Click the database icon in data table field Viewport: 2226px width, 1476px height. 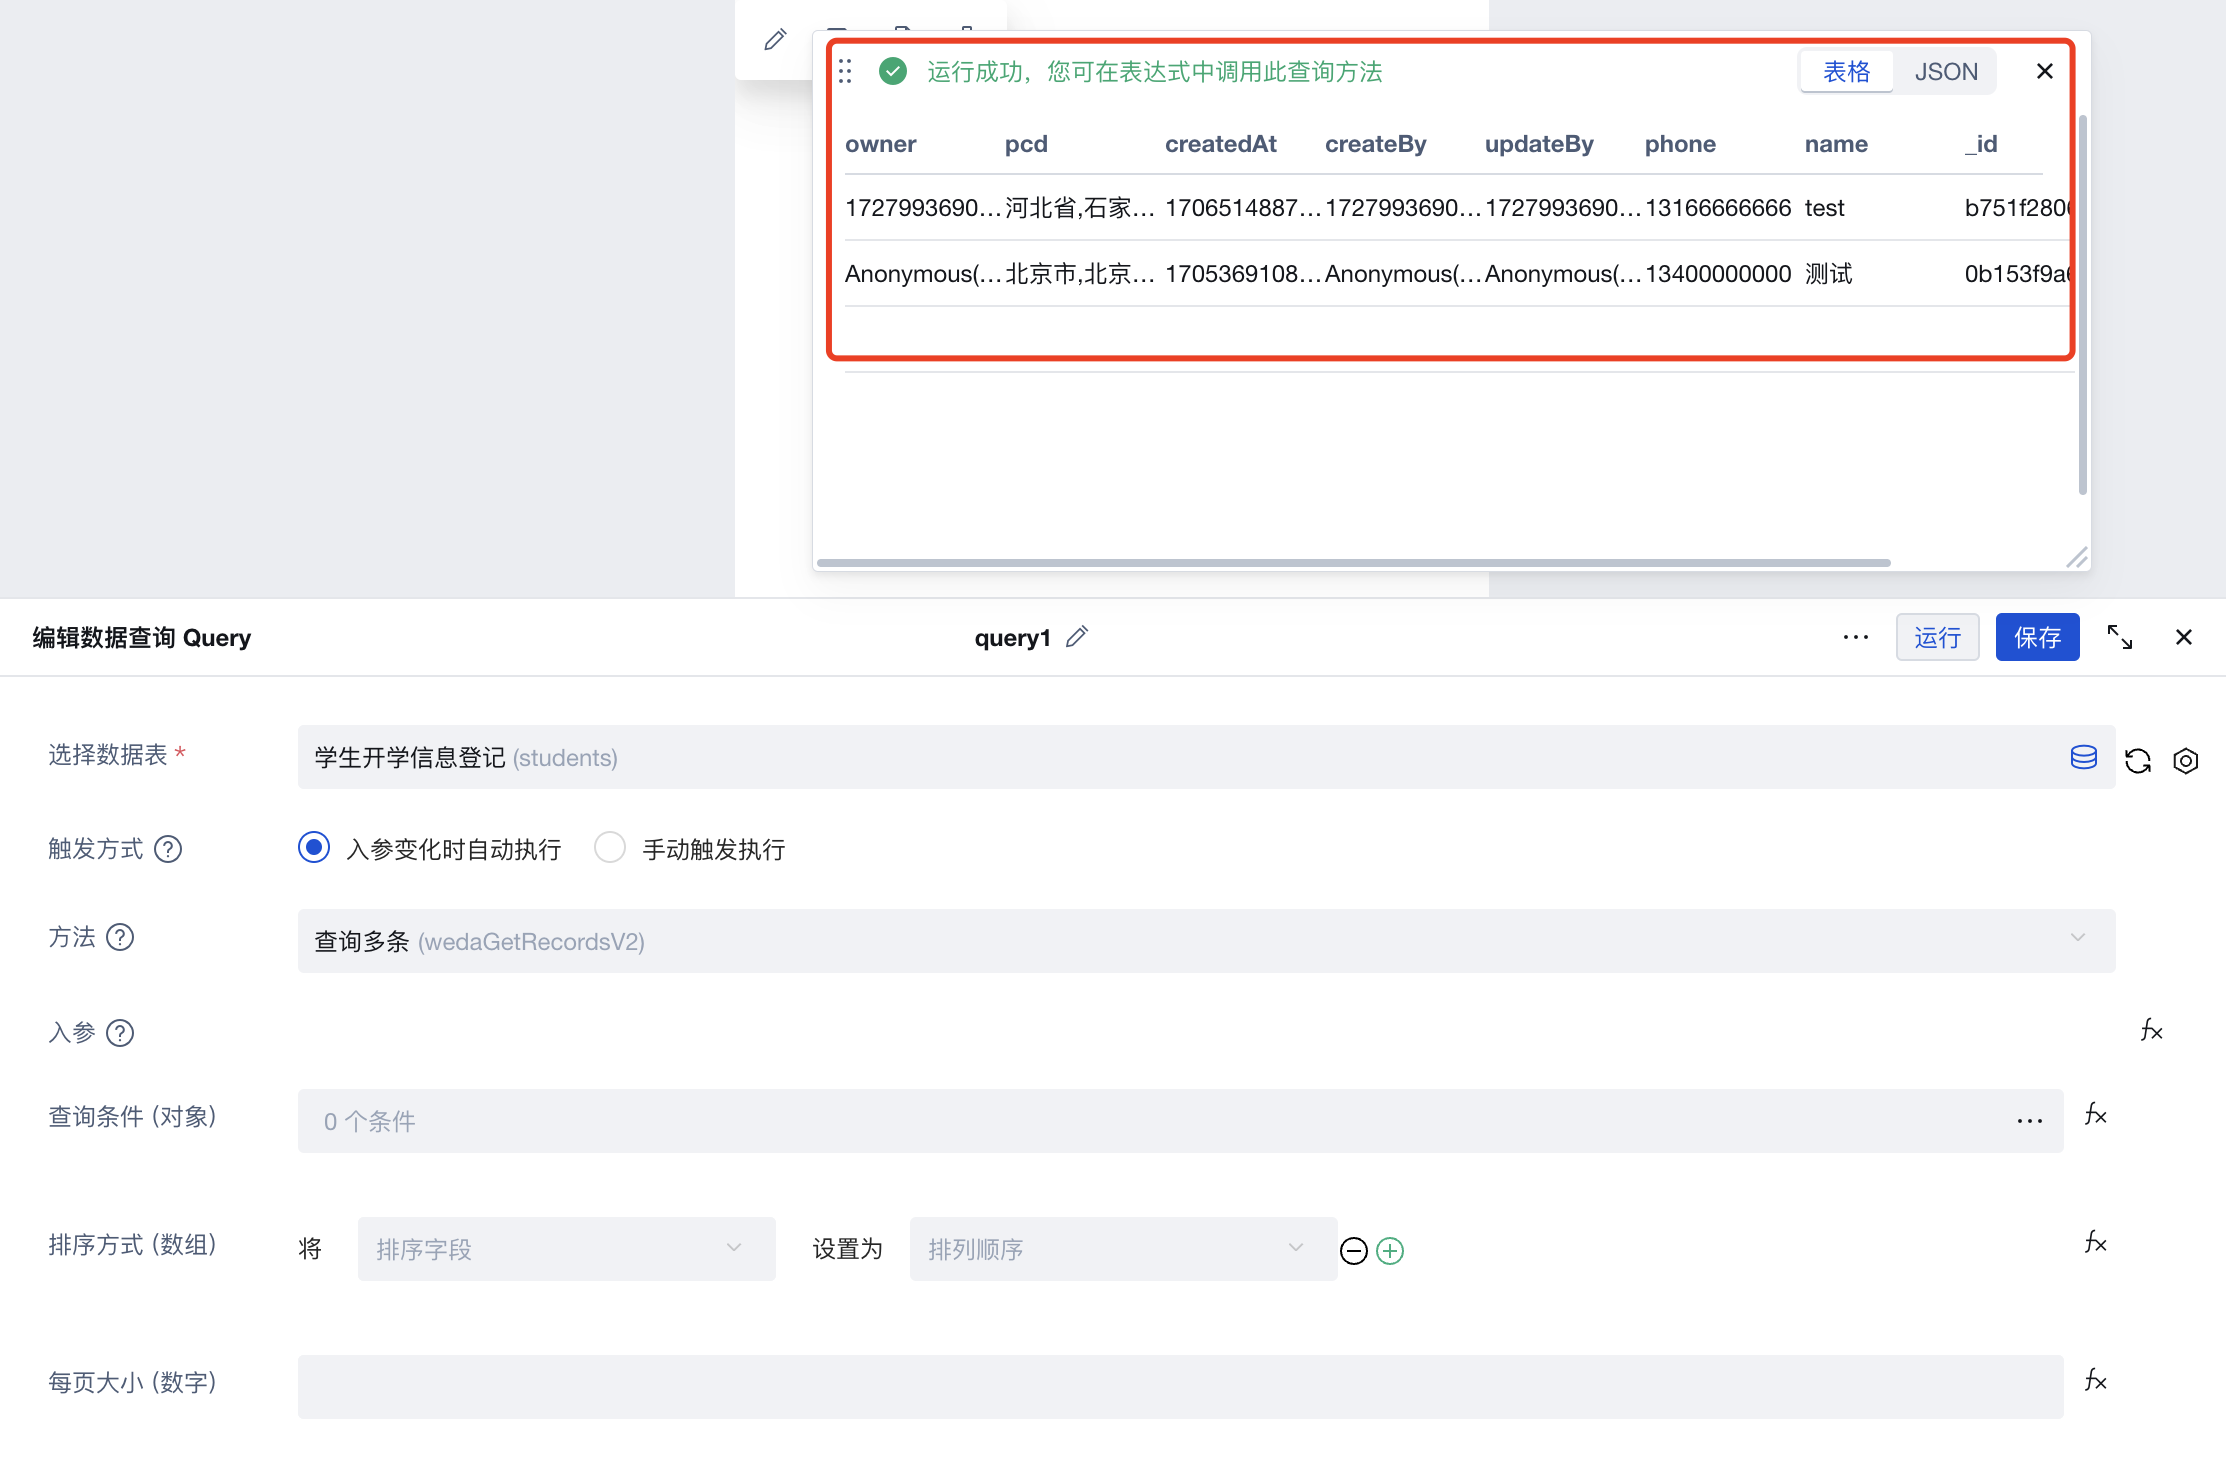pyautogui.click(x=2084, y=757)
